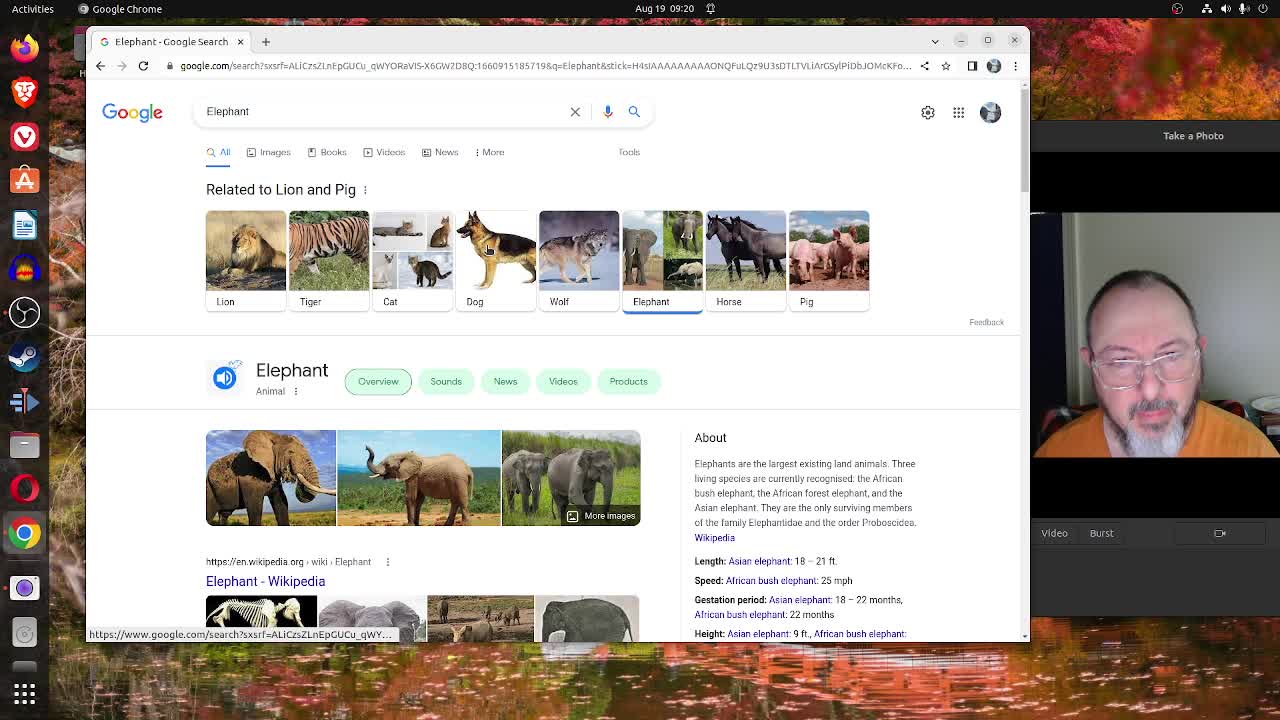The image size is (1280, 720).
Task: Bookmark this page with star
Action: pos(945,66)
